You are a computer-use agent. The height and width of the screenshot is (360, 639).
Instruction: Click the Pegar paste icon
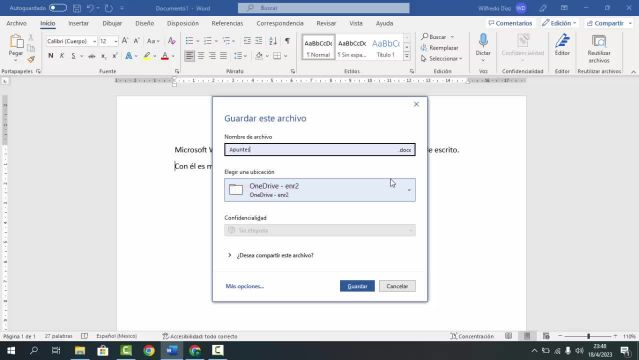(x=16, y=42)
